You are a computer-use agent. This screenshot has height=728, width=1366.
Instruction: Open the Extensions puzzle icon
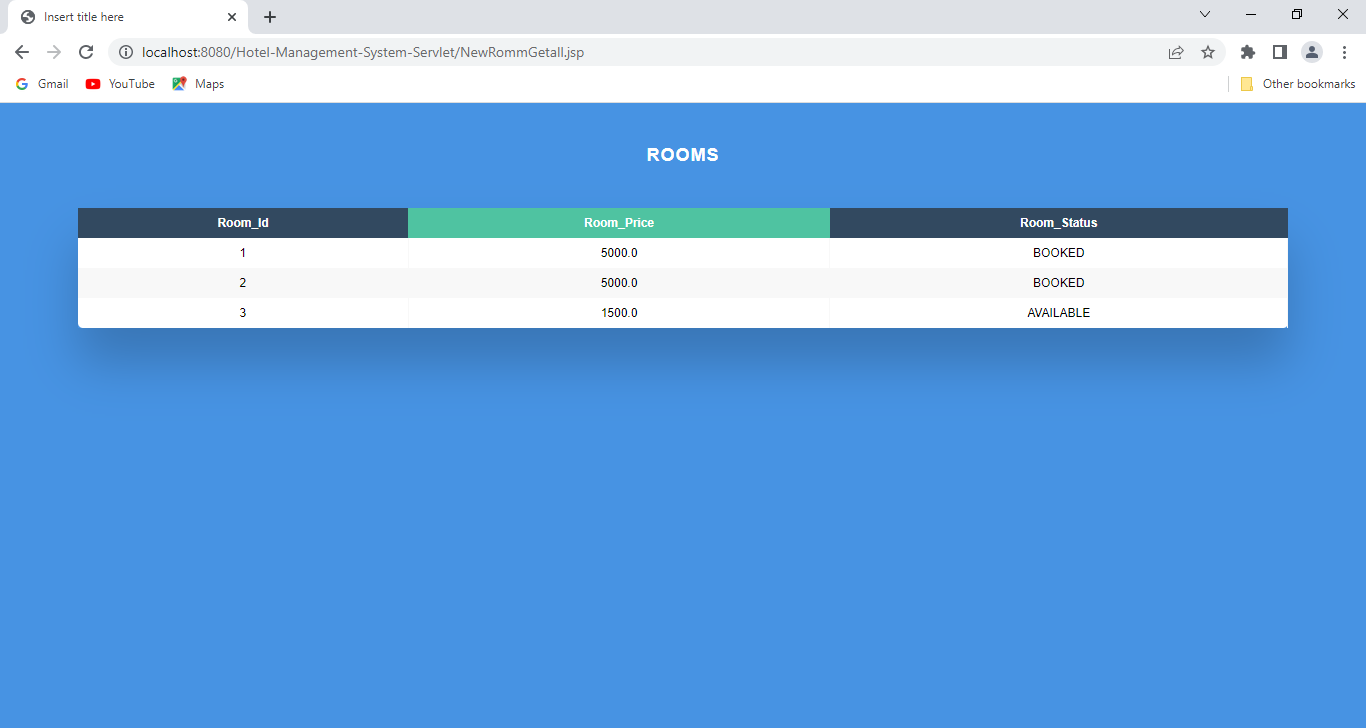click(x=1247, y=52)
